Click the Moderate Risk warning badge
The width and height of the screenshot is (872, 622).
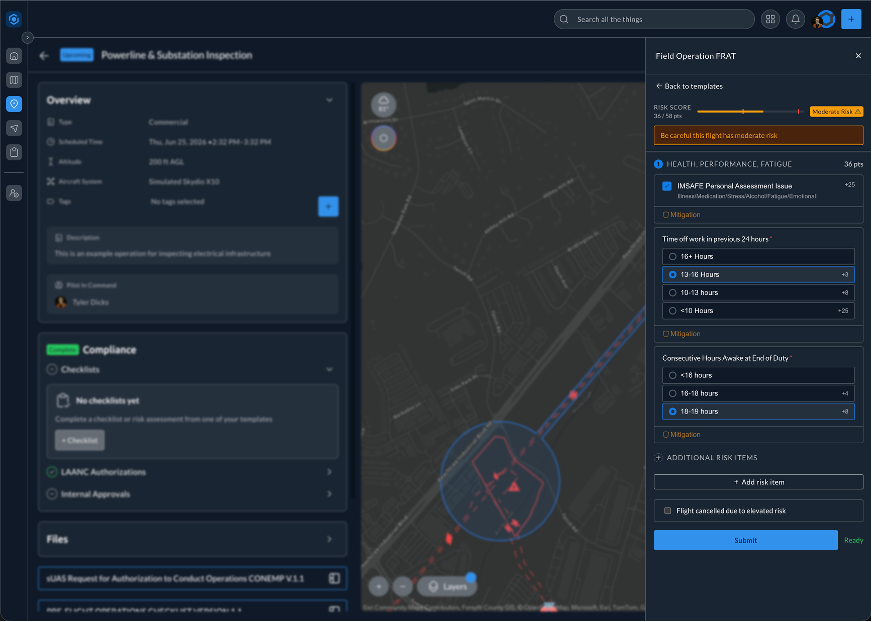pos(836,112)
